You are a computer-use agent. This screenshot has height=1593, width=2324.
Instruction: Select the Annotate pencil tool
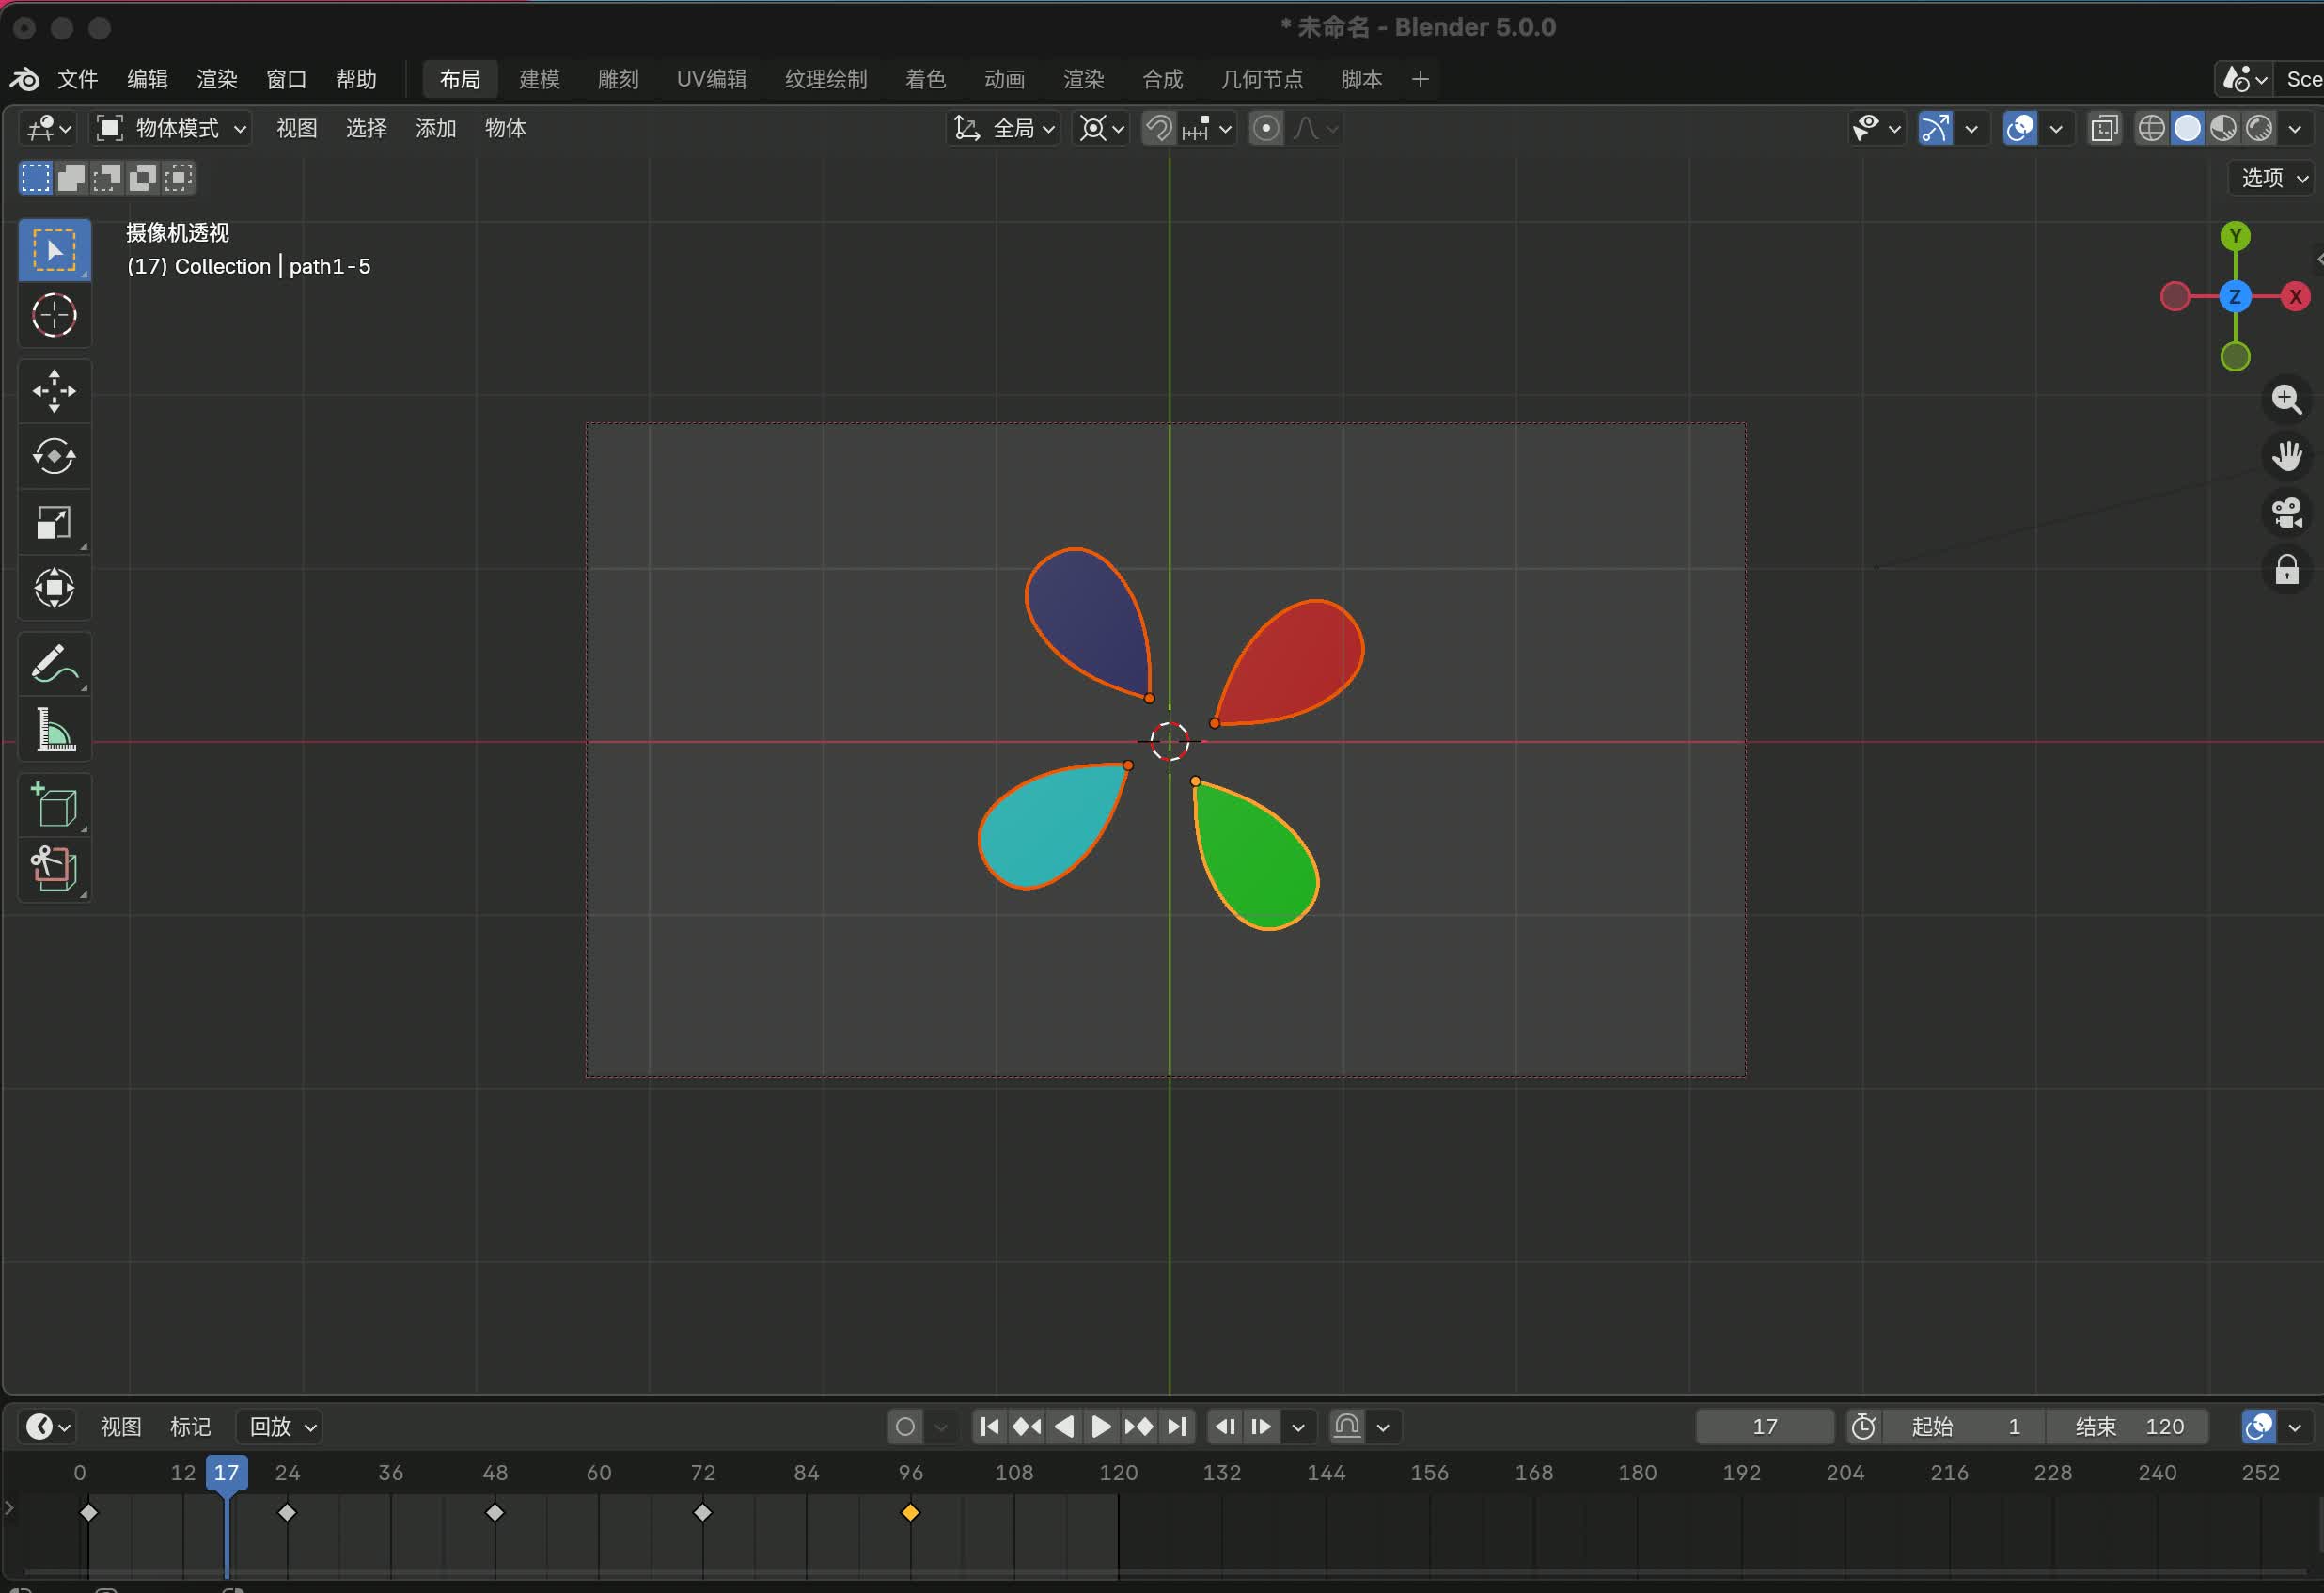tap(54, 664)
